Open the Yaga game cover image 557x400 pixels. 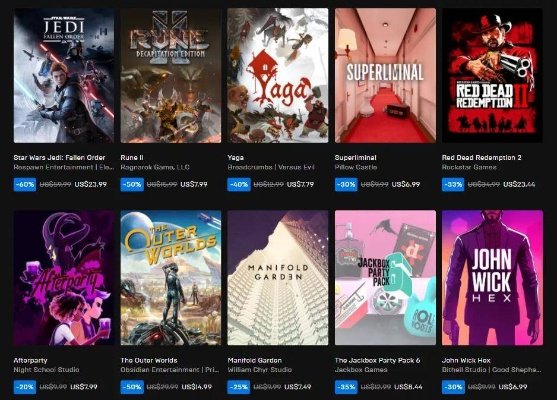pos(278,76)
